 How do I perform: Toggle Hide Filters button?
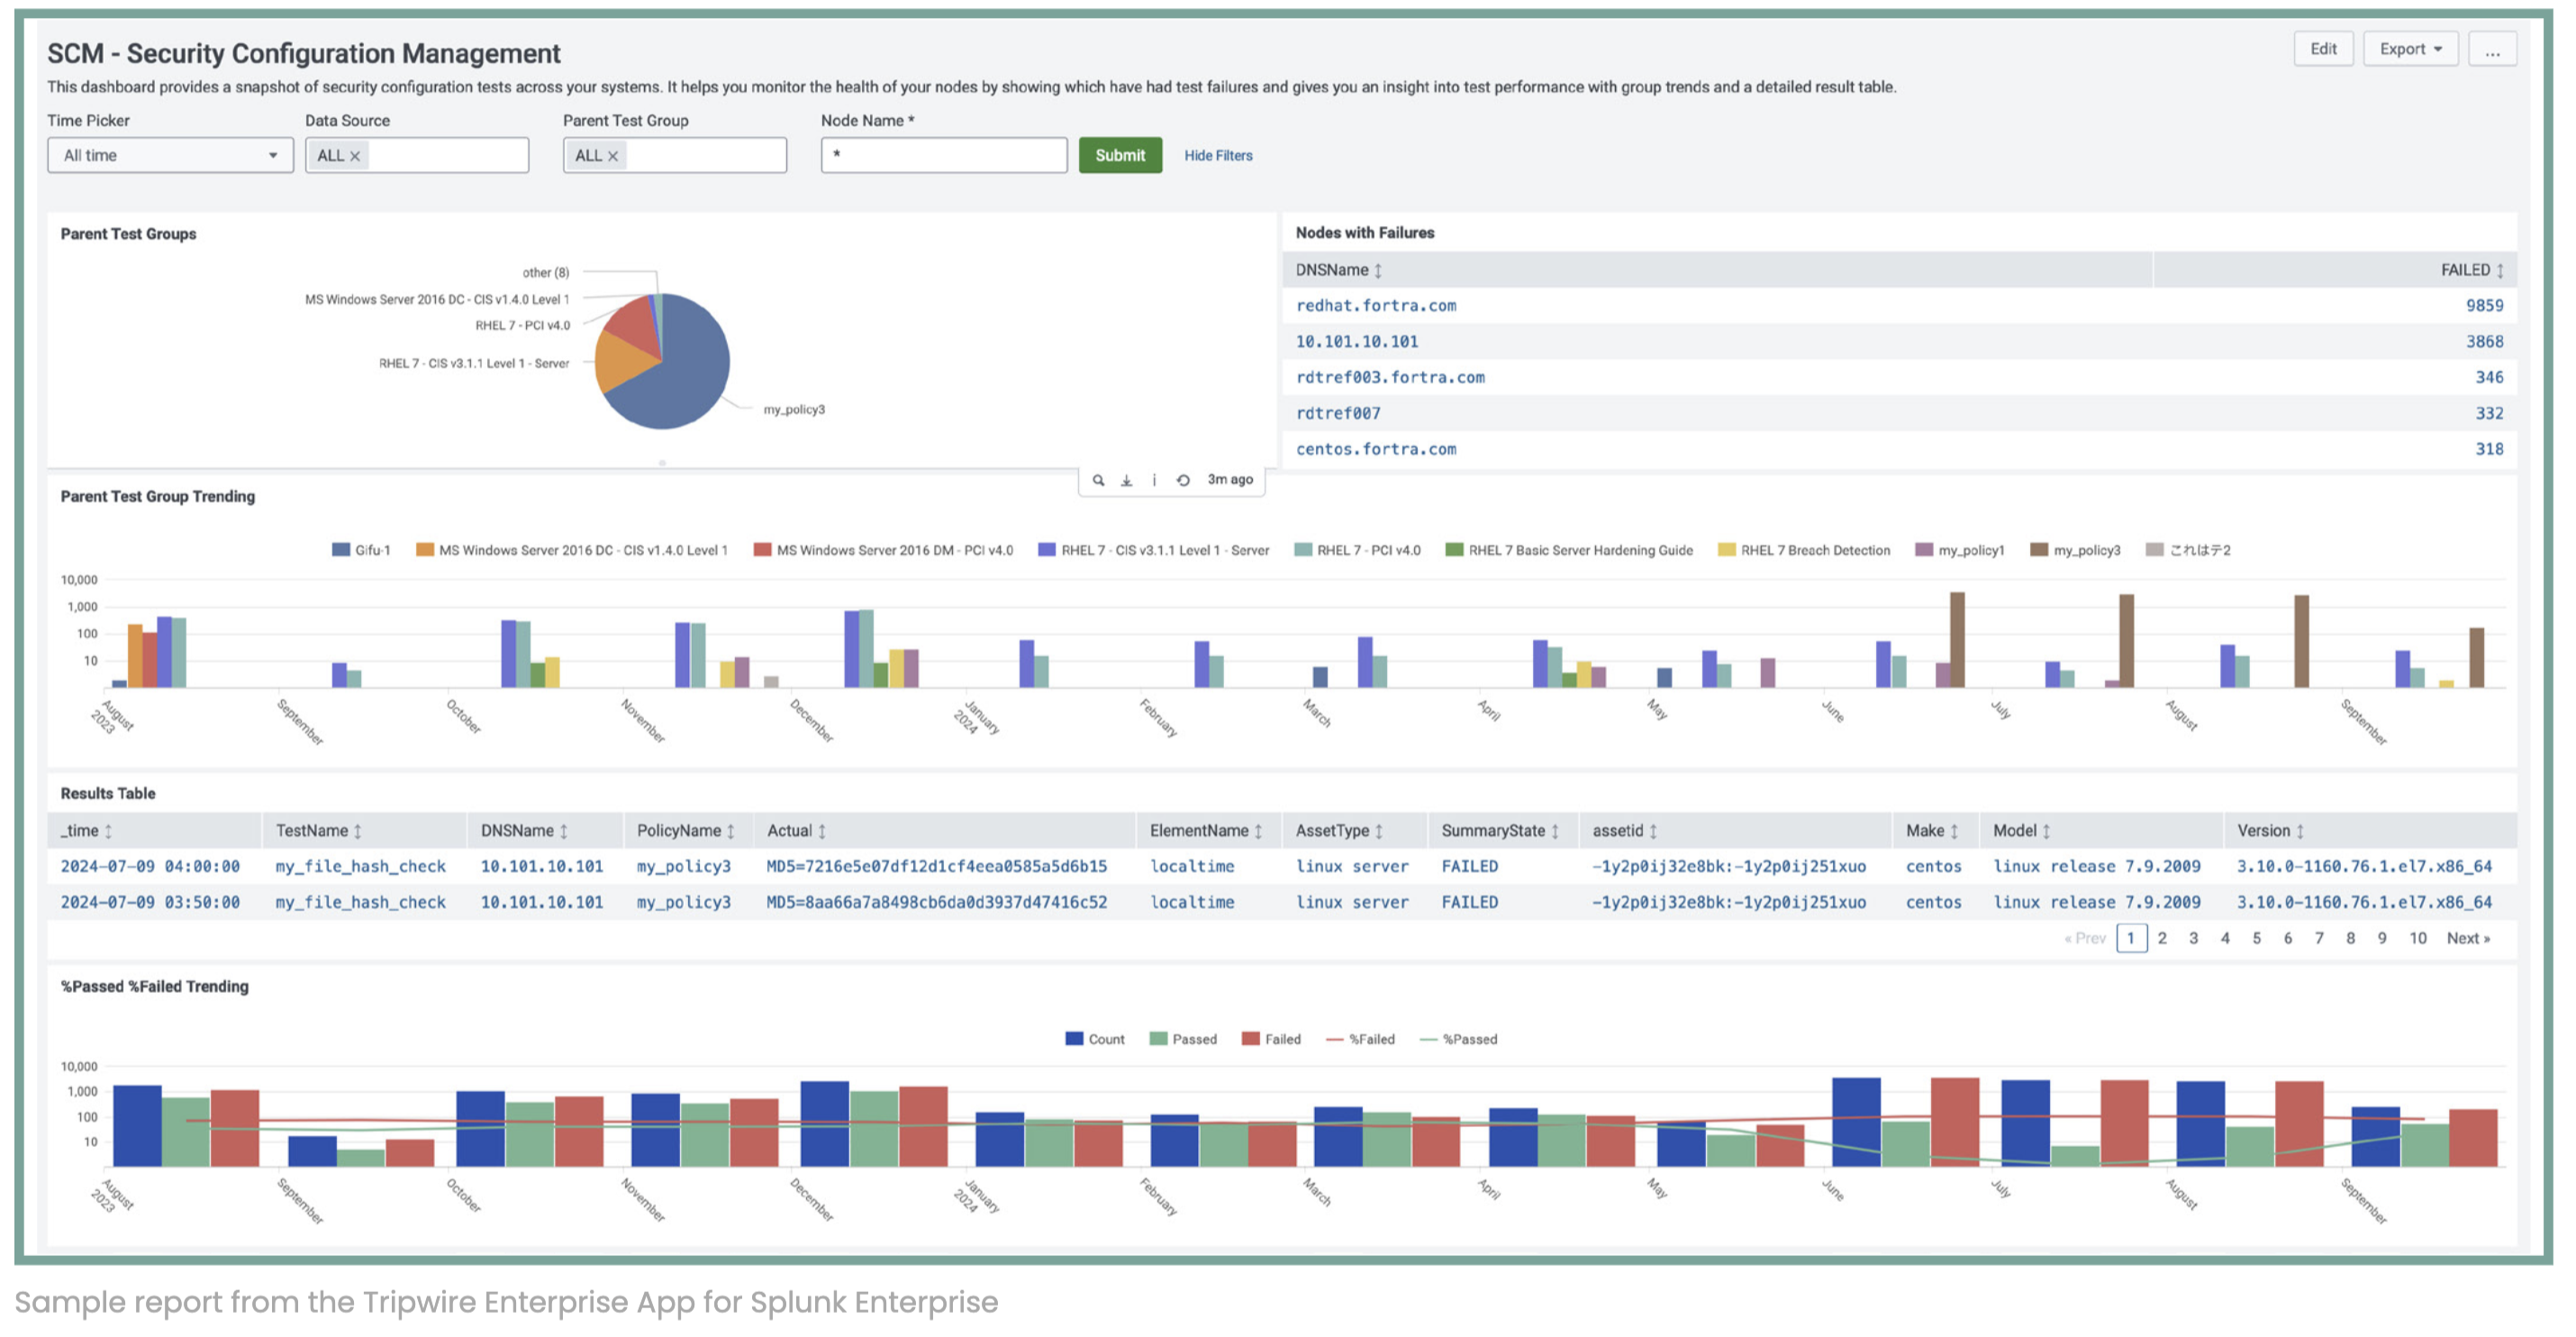1217,155
